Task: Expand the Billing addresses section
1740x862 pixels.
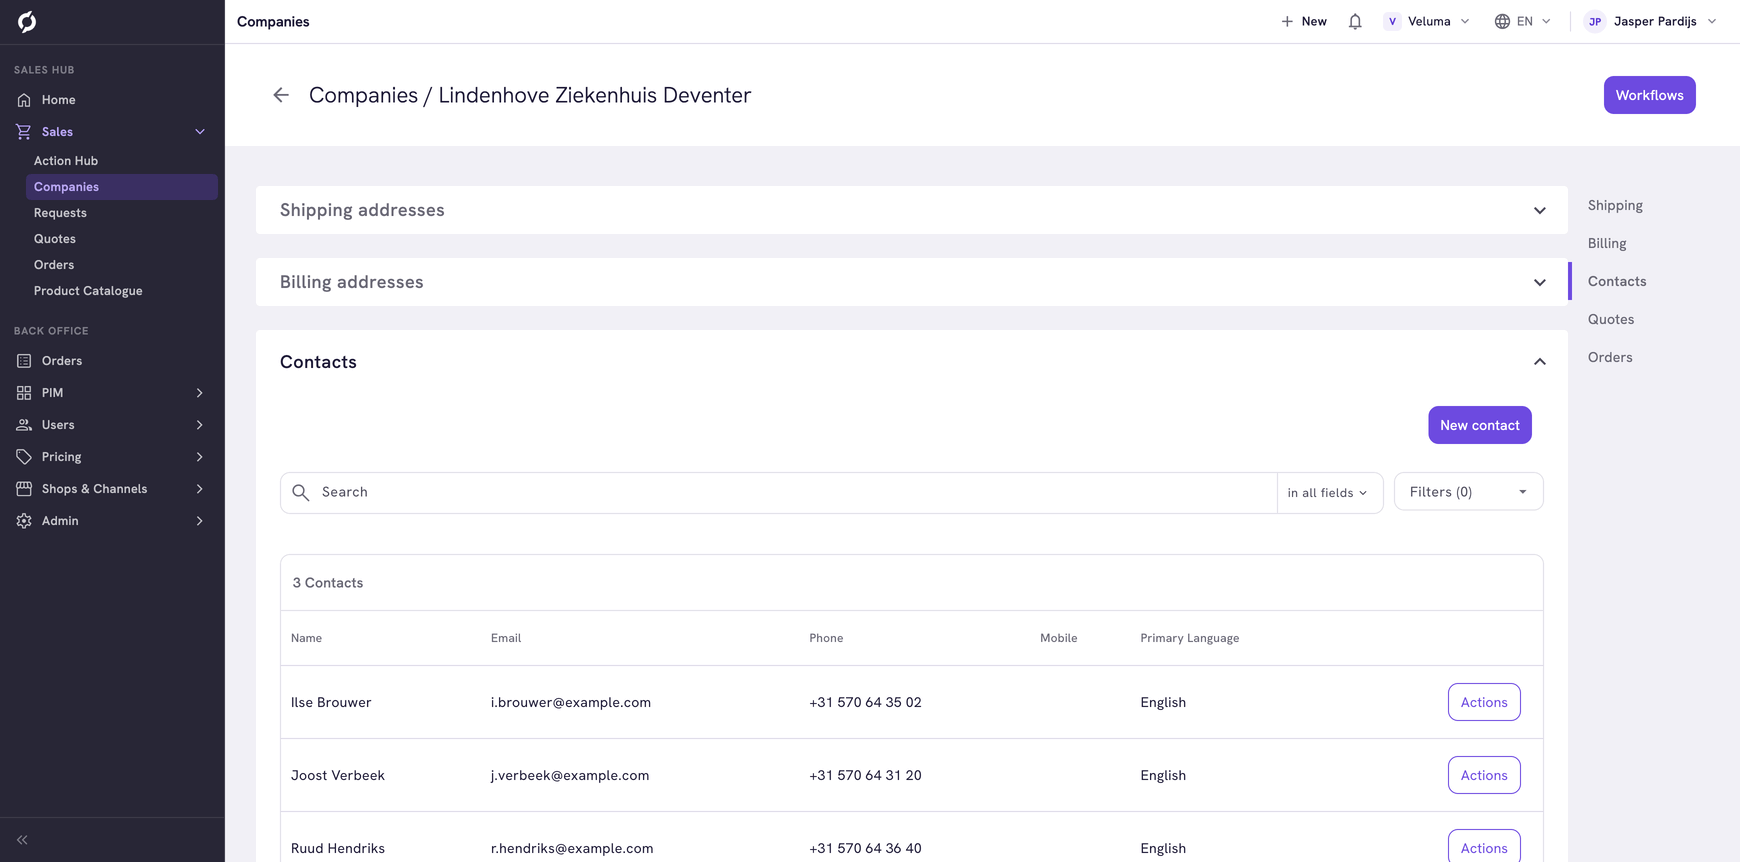Action: pyautogui.click(x=1540, y=282)
